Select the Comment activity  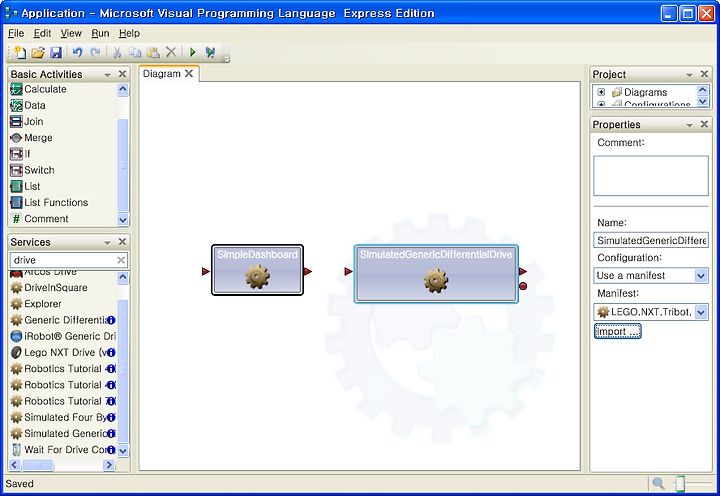point(39,219)
